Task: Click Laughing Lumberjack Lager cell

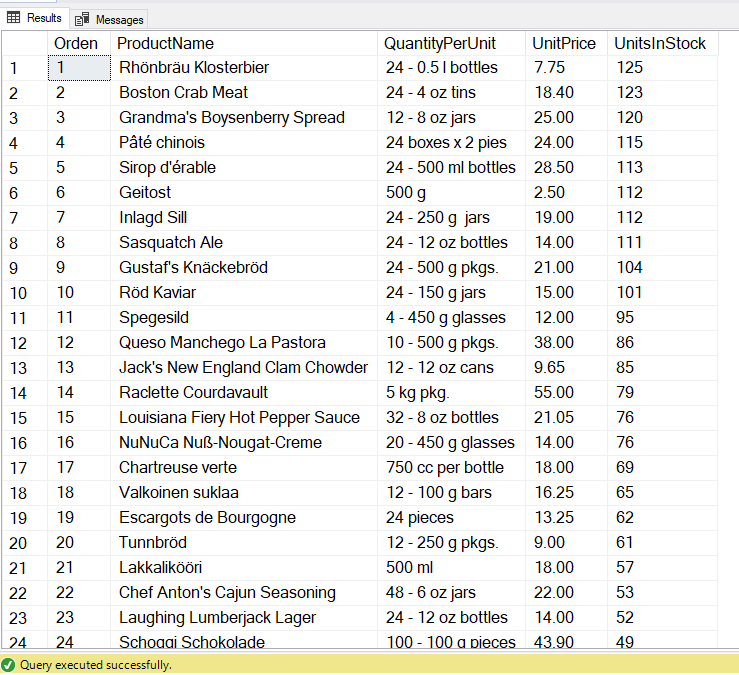Action: (x=244, y=617)
